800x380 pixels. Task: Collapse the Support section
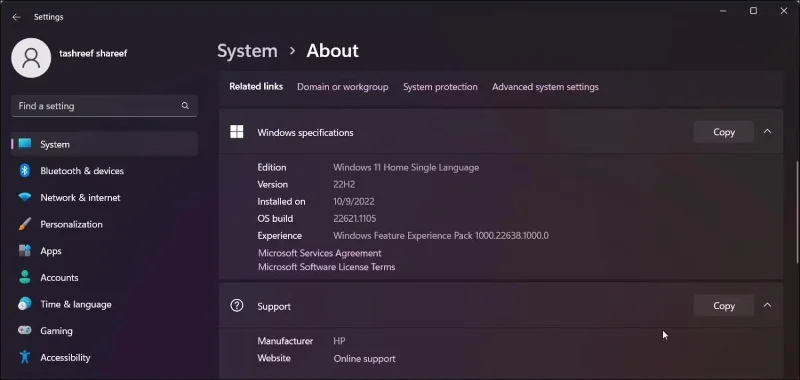point(767,305)
